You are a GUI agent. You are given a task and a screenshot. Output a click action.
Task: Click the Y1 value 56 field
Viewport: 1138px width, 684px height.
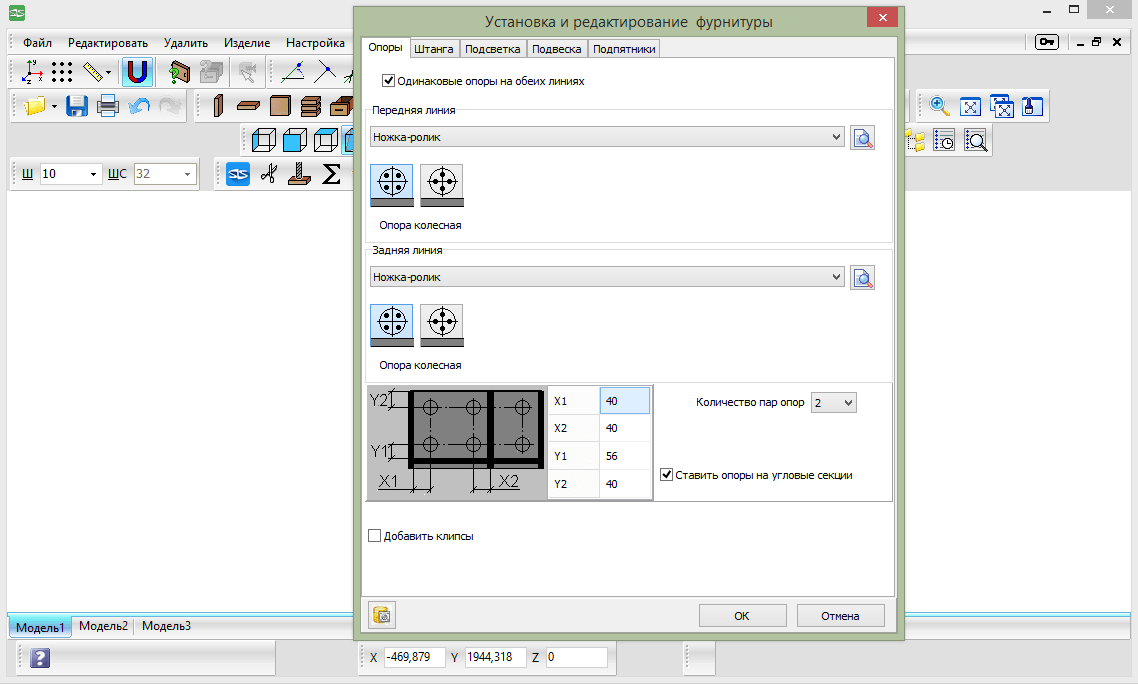[624, 456]
